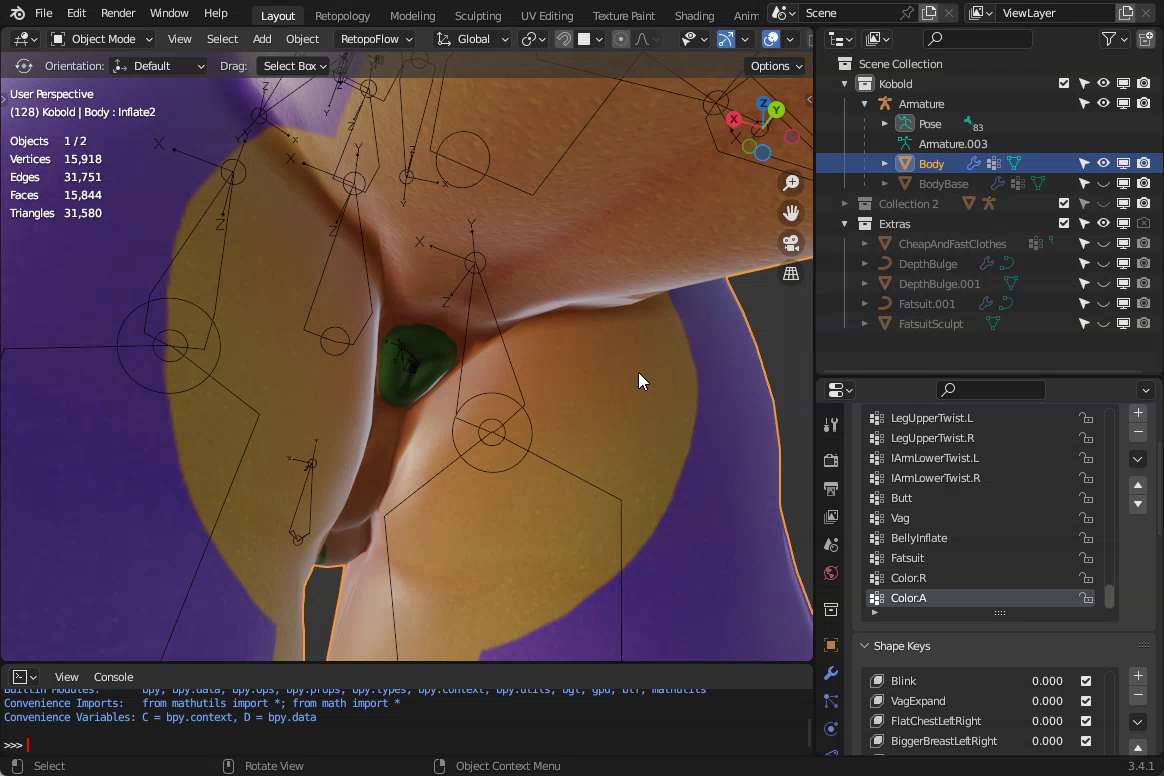
Task: Open the File menu
Action: tap(44, 13)
